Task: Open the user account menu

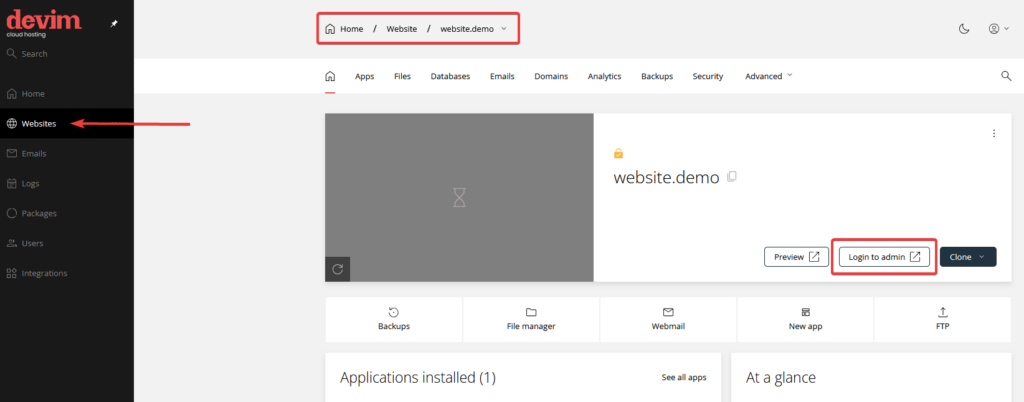Action: pos(998,29)
